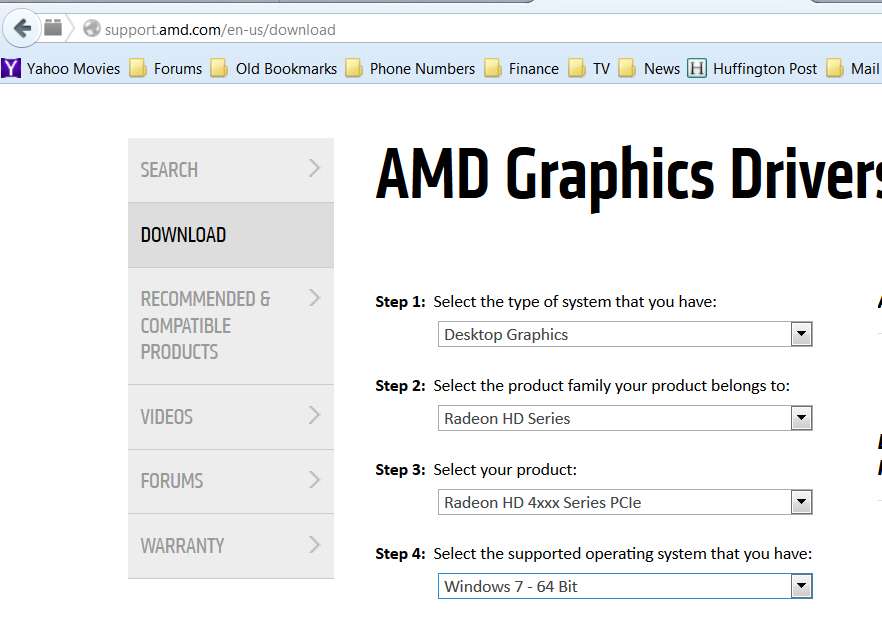The image size is (882, 618).
Task: Open the Finance bookmark folder
Action: coord(521,69)
